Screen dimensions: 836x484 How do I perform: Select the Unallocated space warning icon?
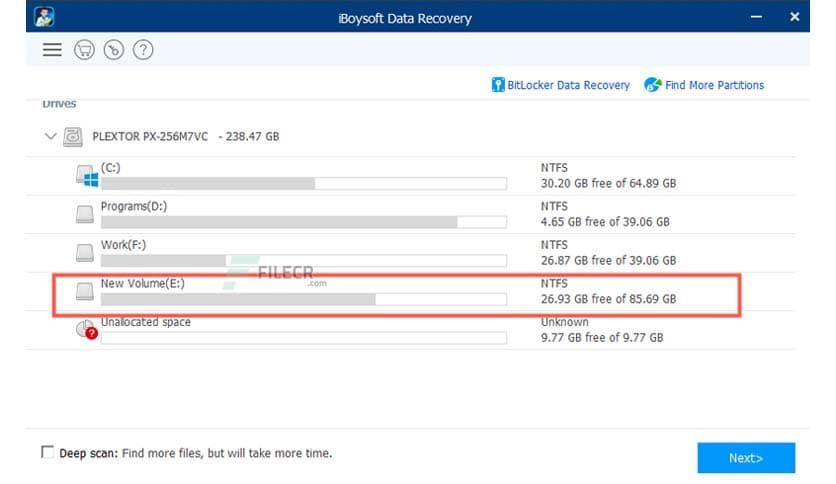coord(86,329)
